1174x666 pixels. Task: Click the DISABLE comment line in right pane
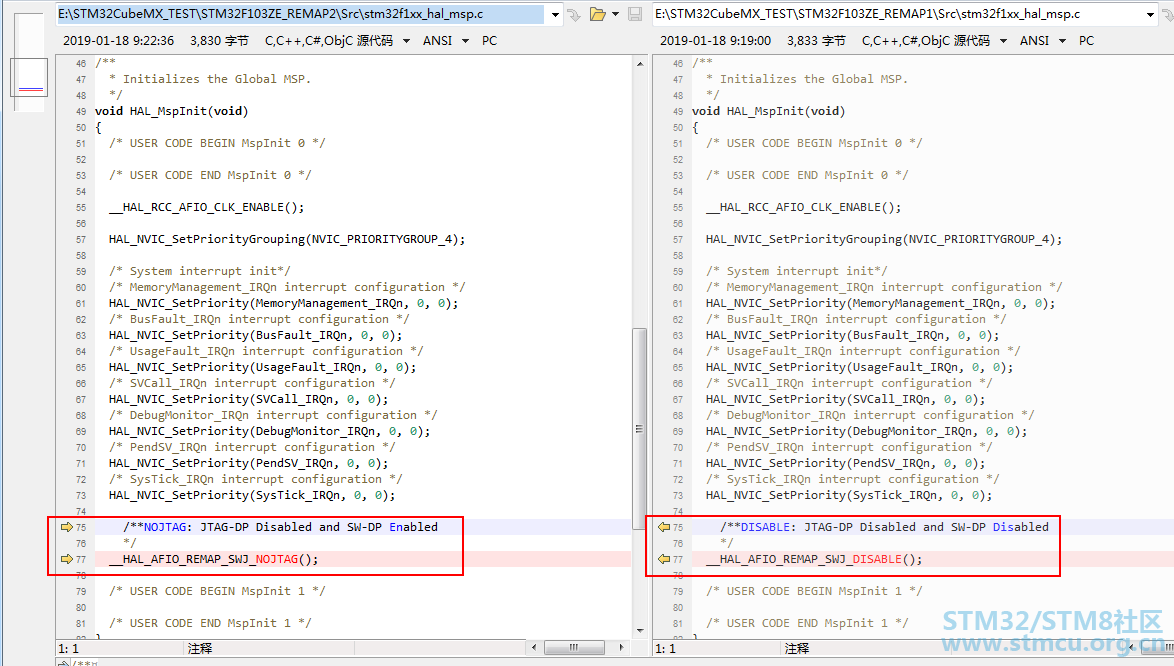click(884, 527)
